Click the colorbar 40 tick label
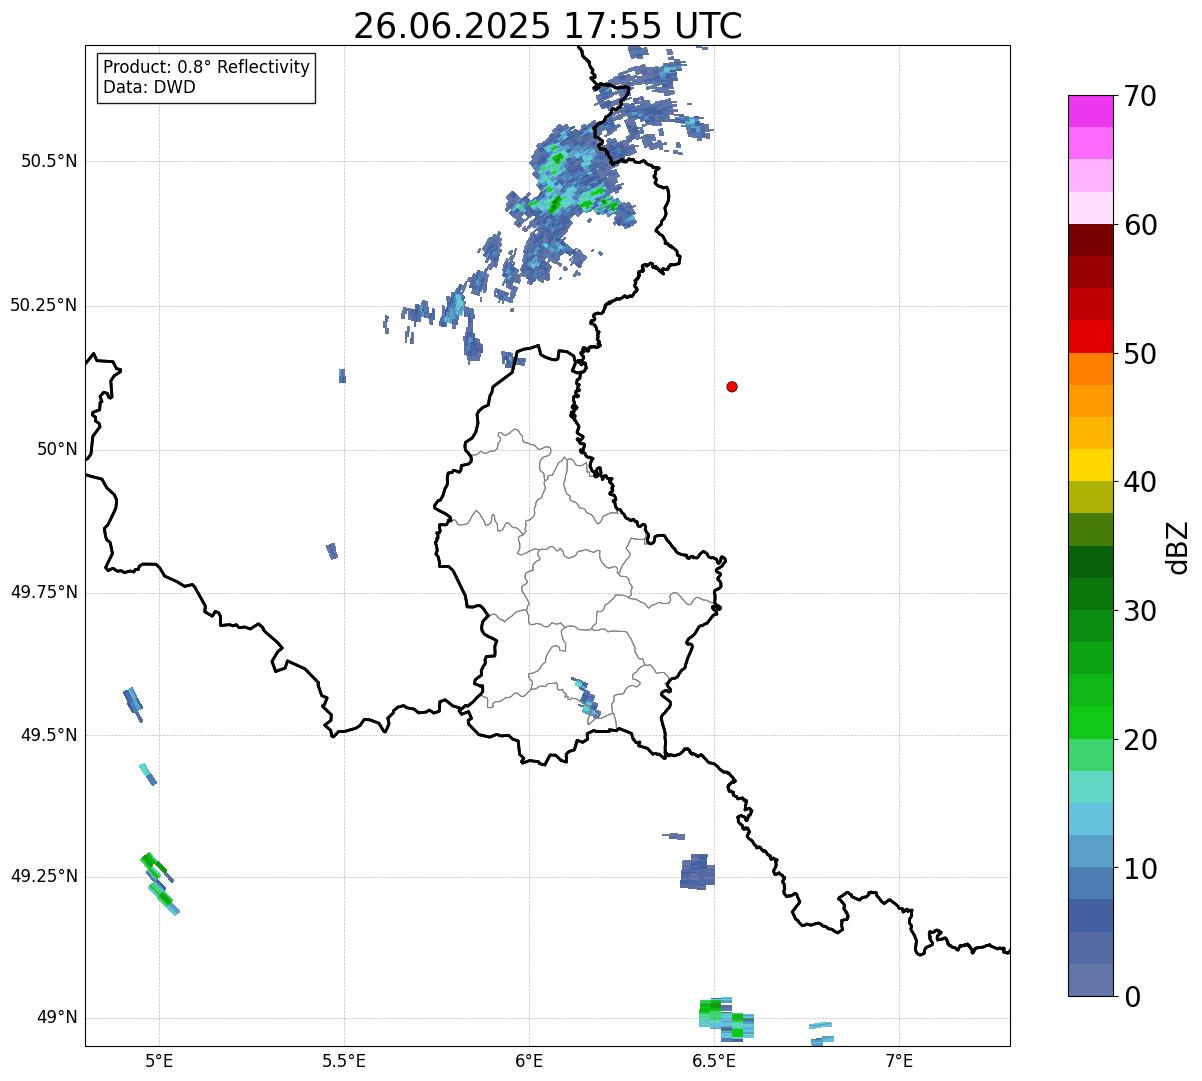 pyautogui.click(x=1140, y=482)
